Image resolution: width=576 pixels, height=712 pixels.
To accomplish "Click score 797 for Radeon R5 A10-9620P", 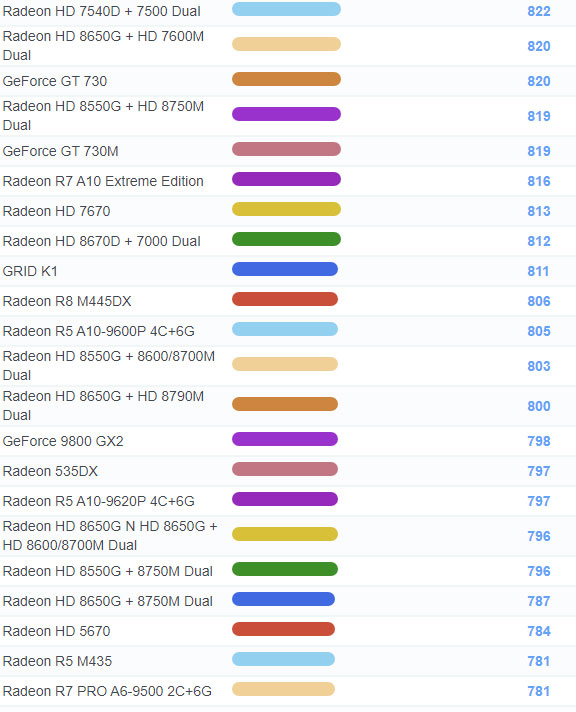I will (x=539, y=501).
